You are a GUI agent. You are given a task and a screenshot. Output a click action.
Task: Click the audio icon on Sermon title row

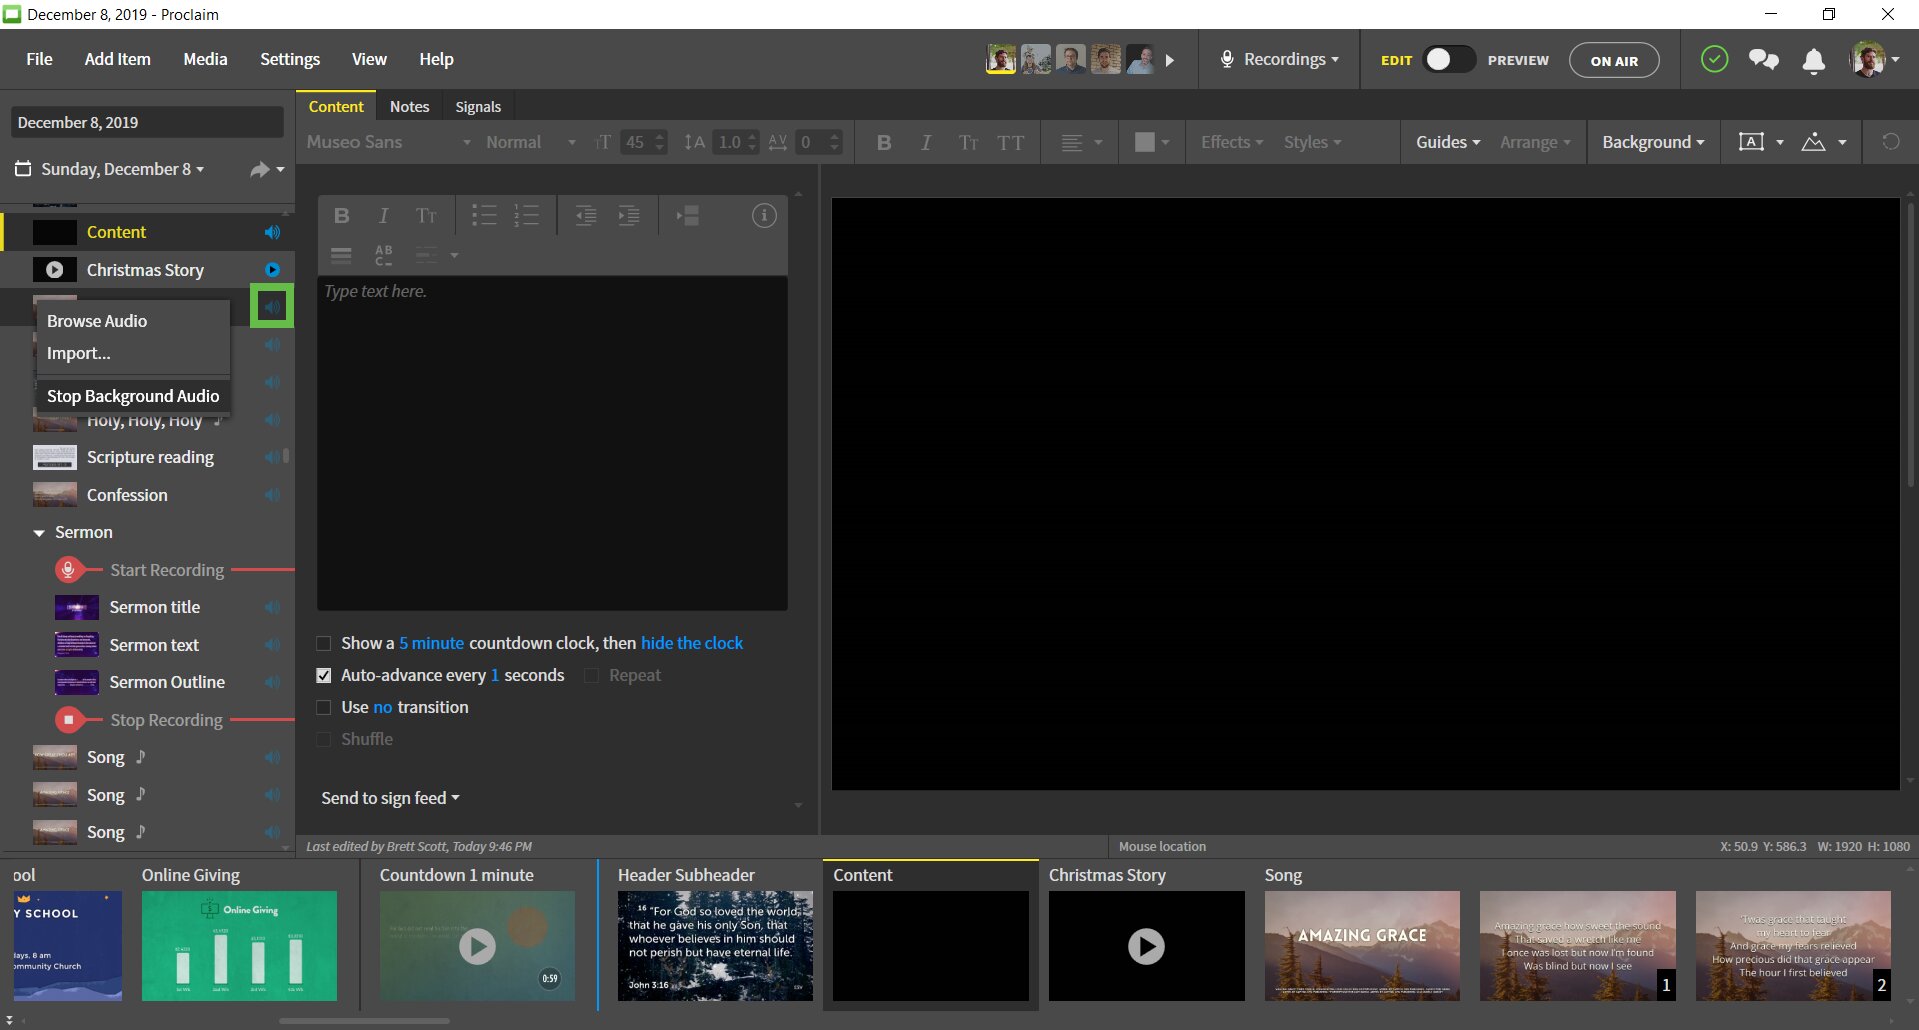pos(272,607)
